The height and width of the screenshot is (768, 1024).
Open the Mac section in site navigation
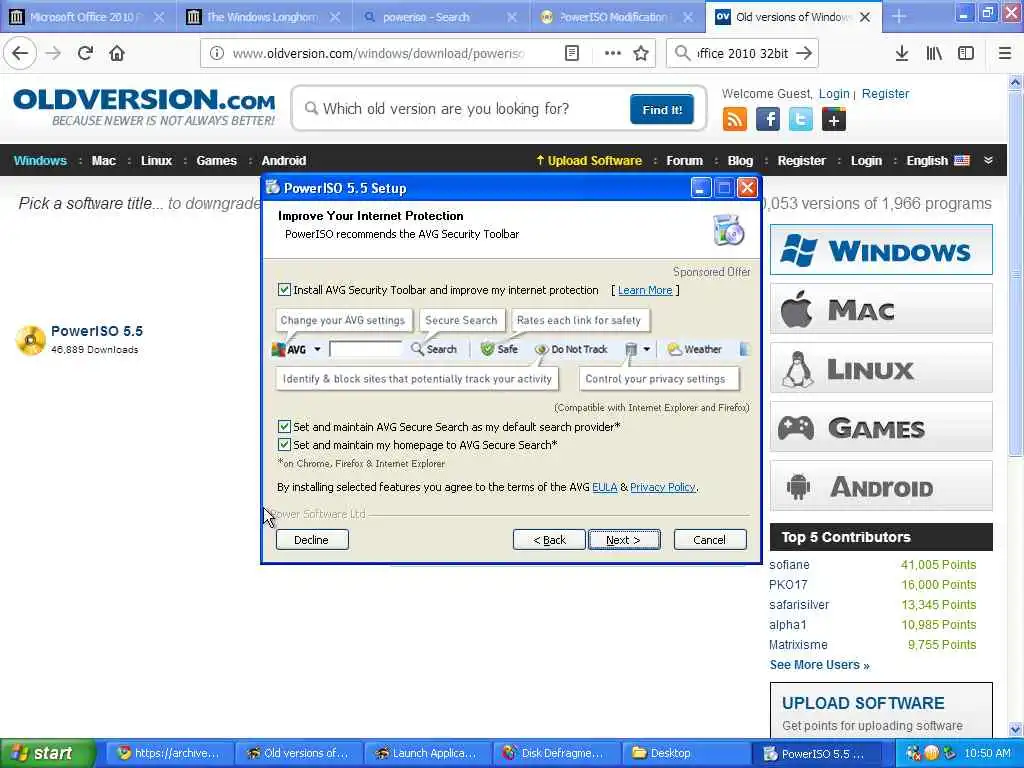point(104,161)
